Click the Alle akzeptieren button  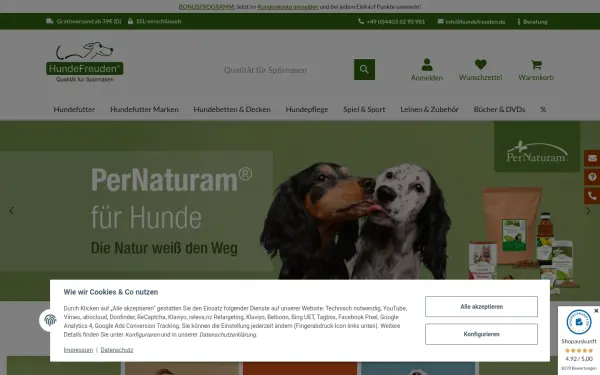pos(481,307)
